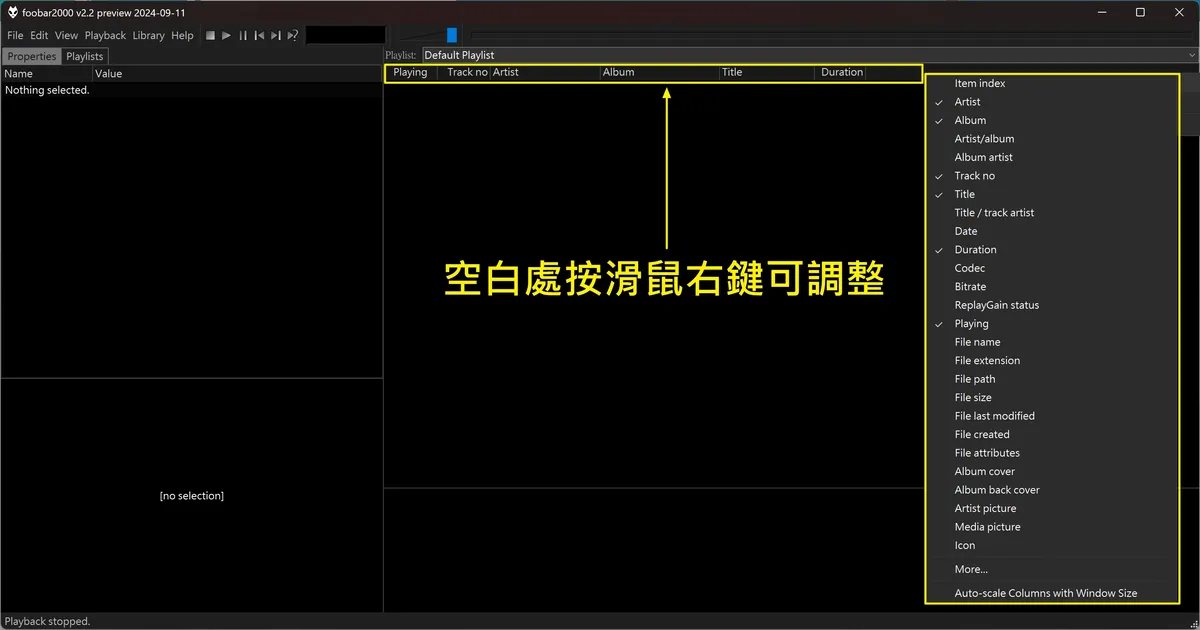Sort by the Title column header

(x=767, y=72)
